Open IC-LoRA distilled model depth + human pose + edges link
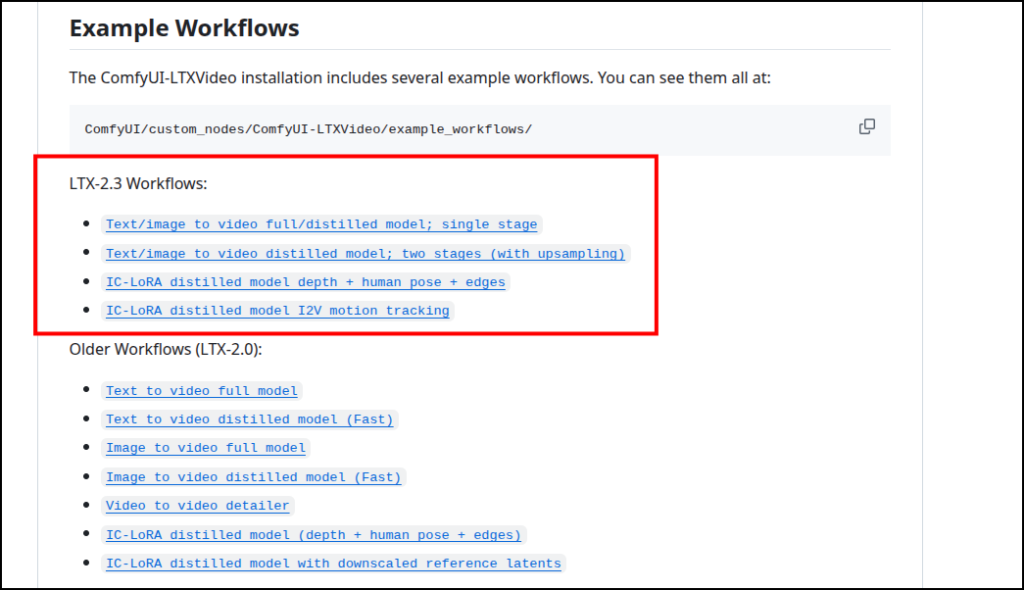 305,282
